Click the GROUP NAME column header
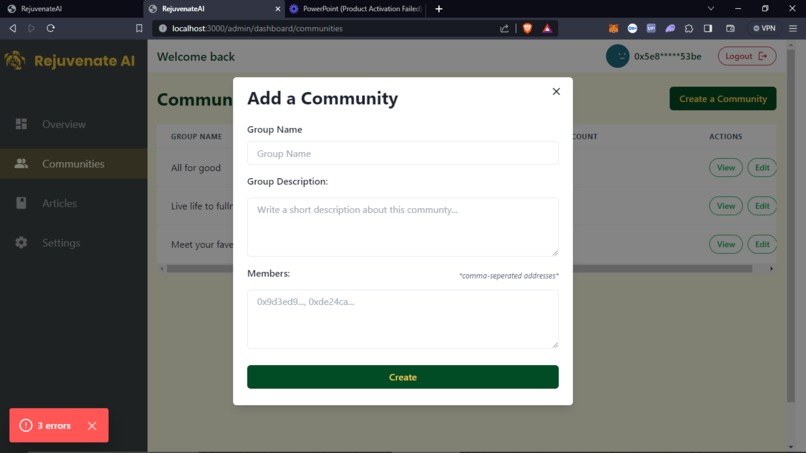Viewport: 806px width, 453px height. pyautogui.click(x=196, y=136)
